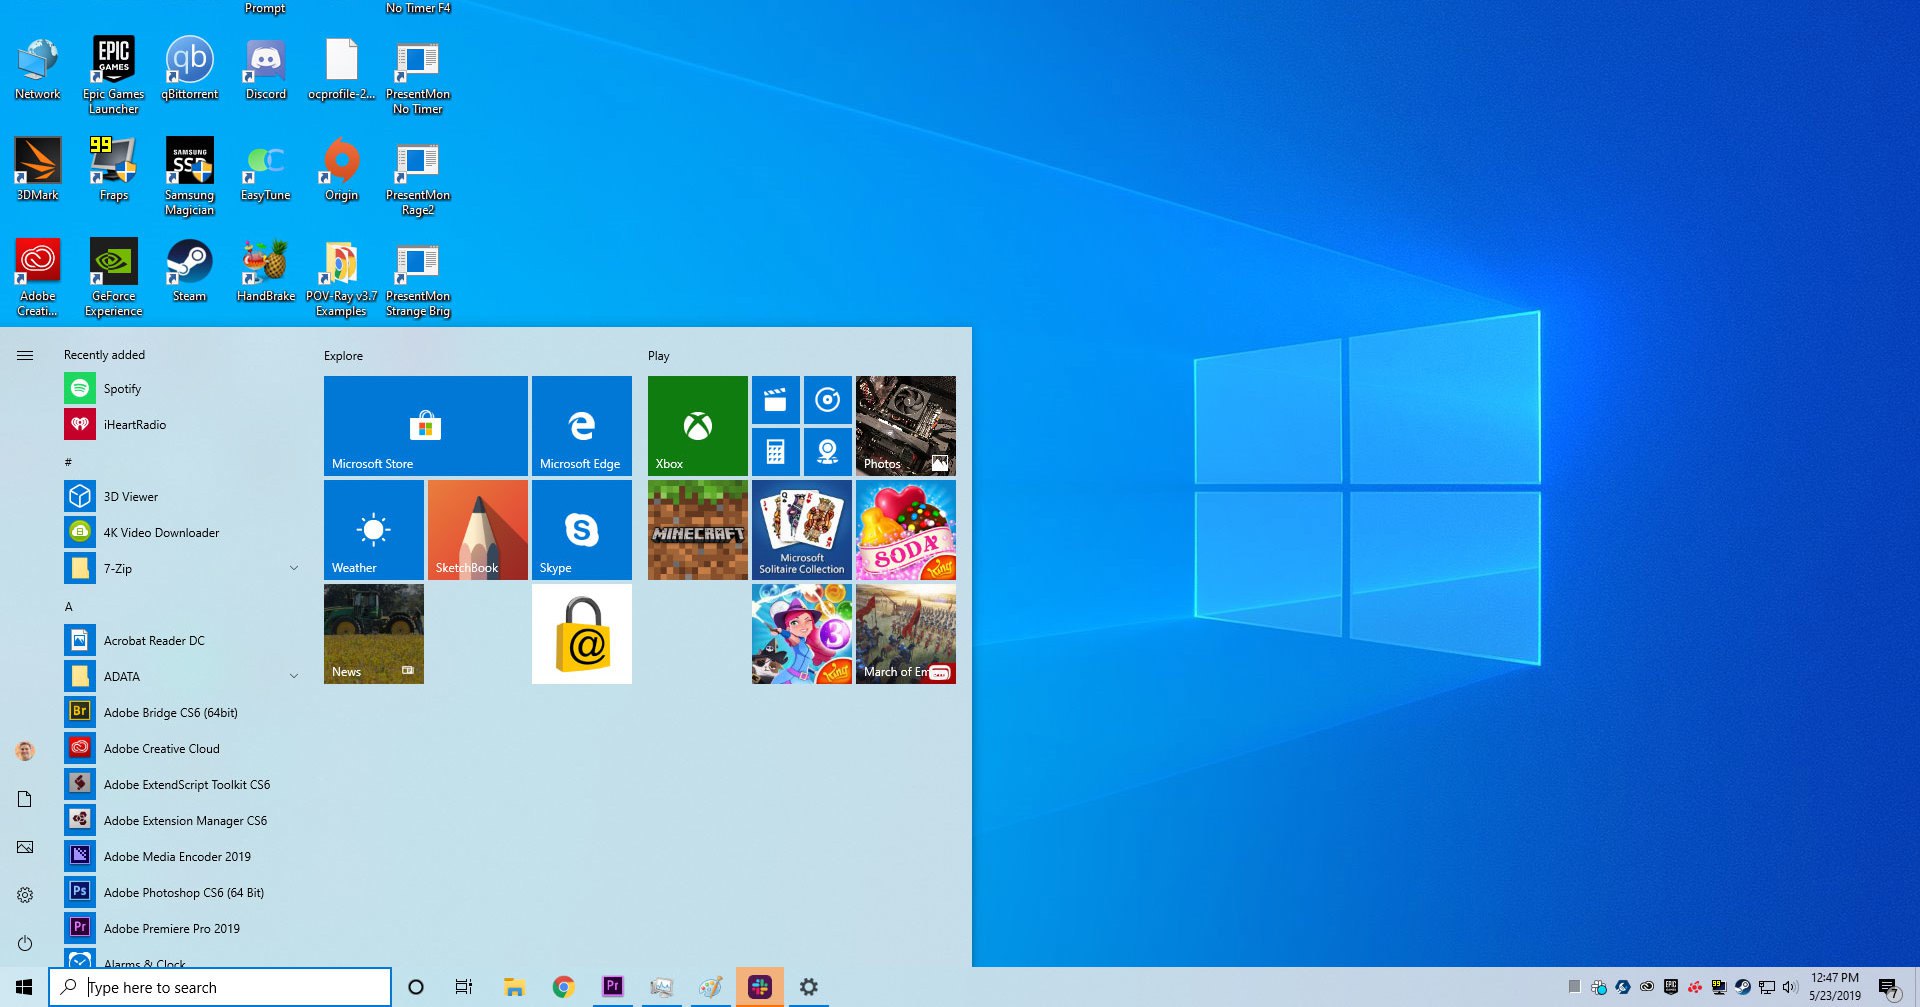Open the Origin desktop shortcut
This screenshot has height=1007, width=1920.
pyautogui.click(x=341, y=170)
